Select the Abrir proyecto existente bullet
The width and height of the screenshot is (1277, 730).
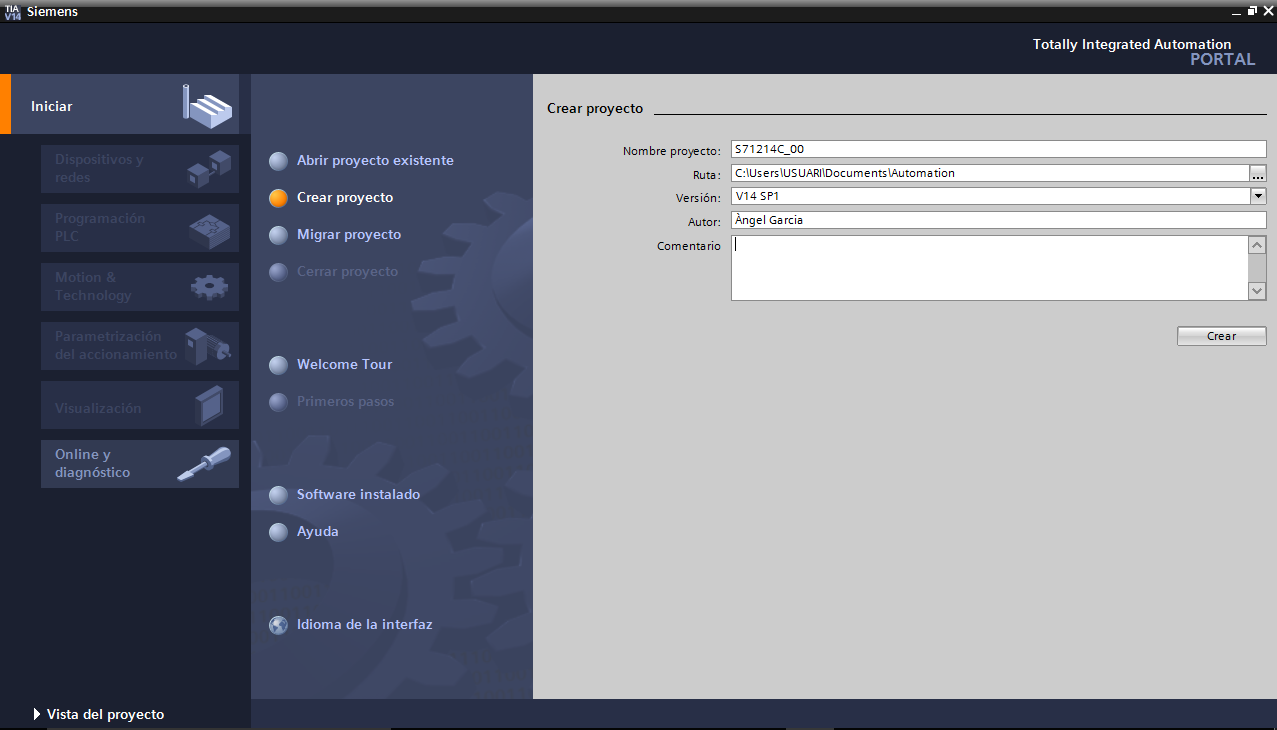click(x=278, y=161)
